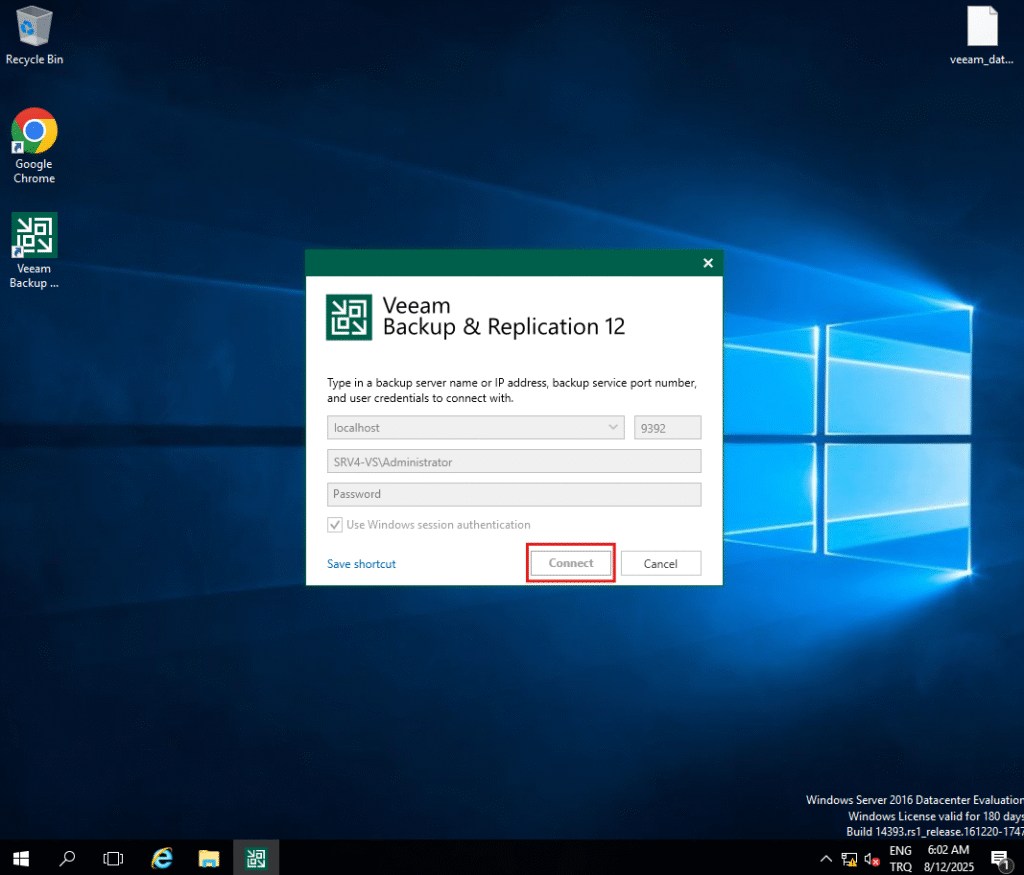Click the Veeam logo in the dialog
This screenshot has width=1024, height=875.
(349, 317)
